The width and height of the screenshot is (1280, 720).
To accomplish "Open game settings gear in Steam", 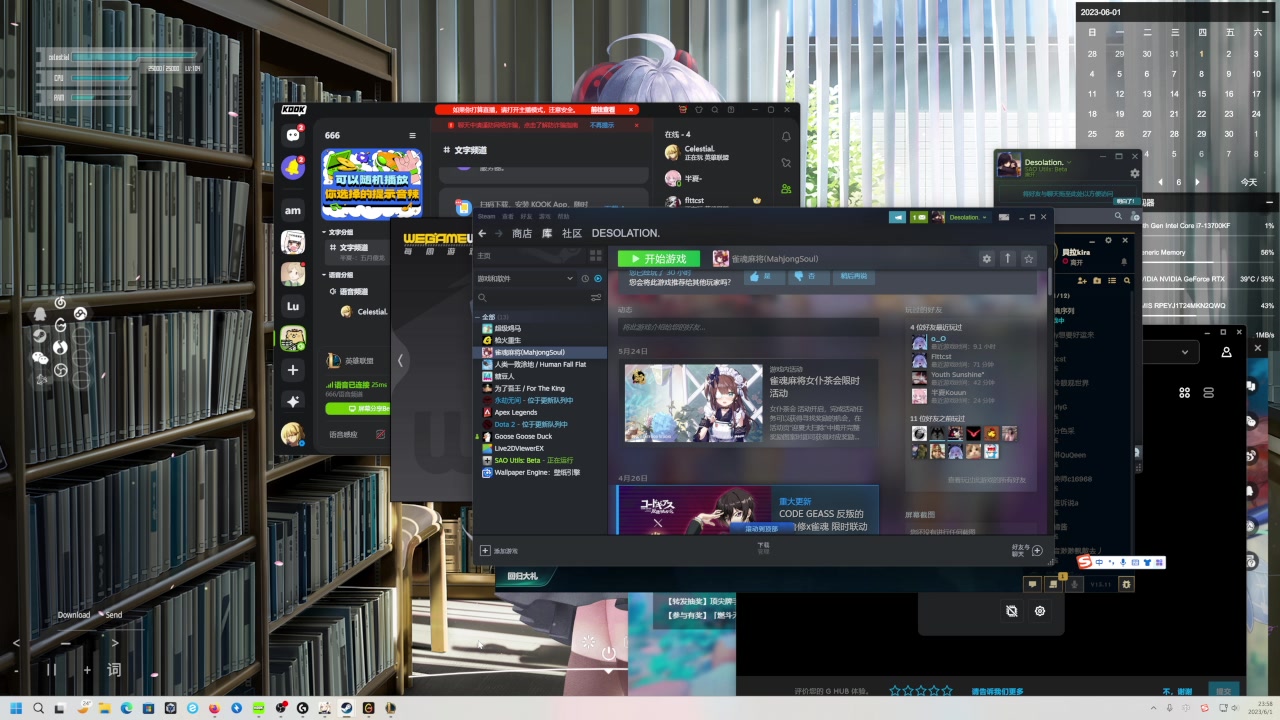I will pos(986,258).
